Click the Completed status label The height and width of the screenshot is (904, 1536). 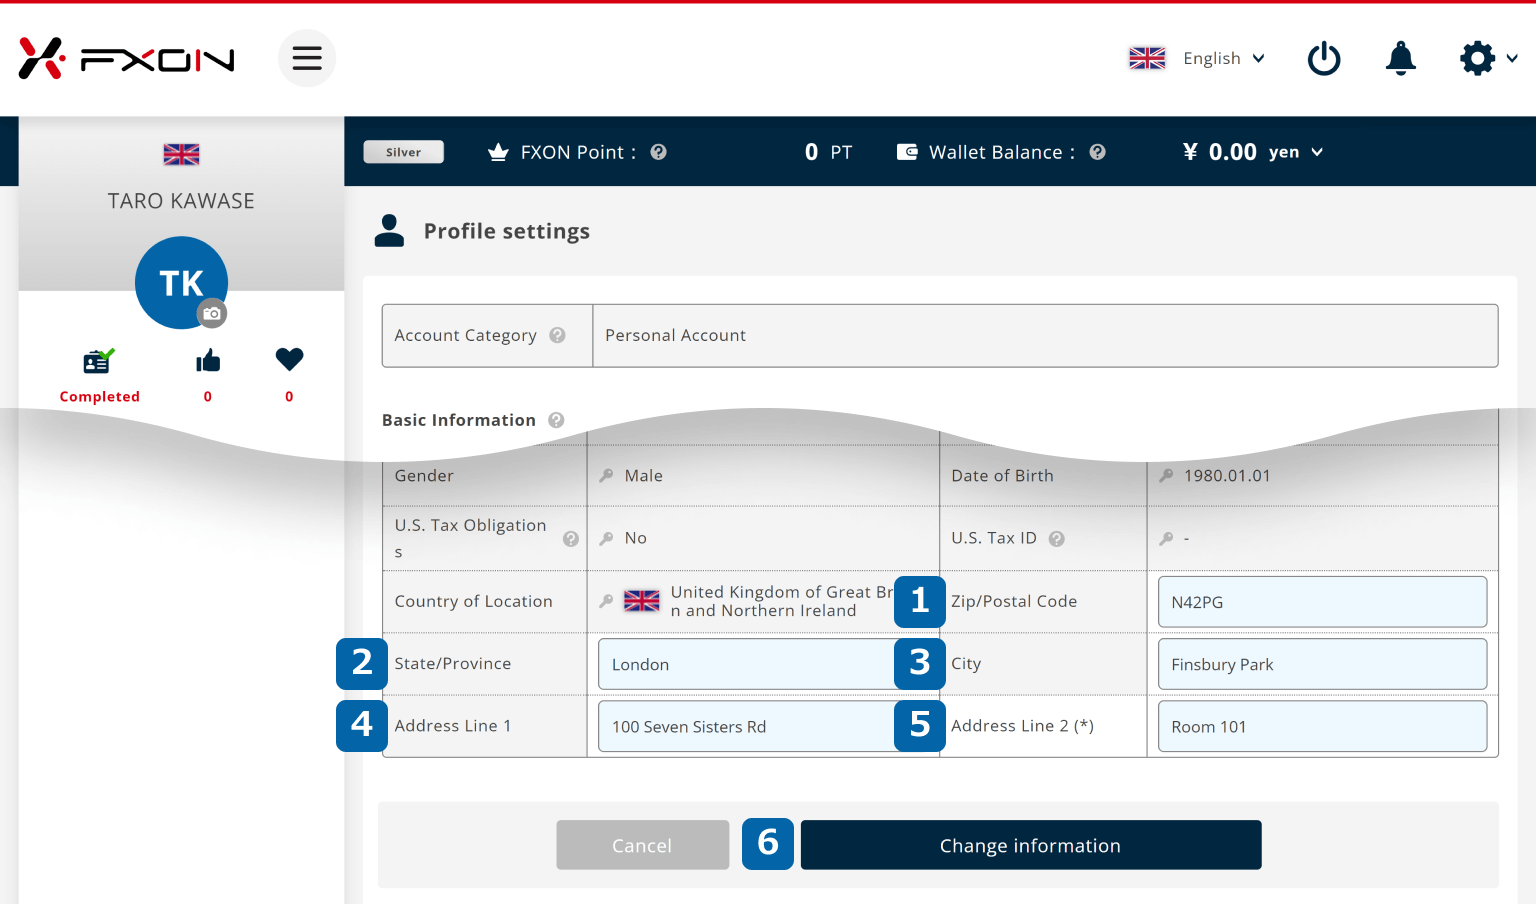pyautogui.click(x=99, y=396)
